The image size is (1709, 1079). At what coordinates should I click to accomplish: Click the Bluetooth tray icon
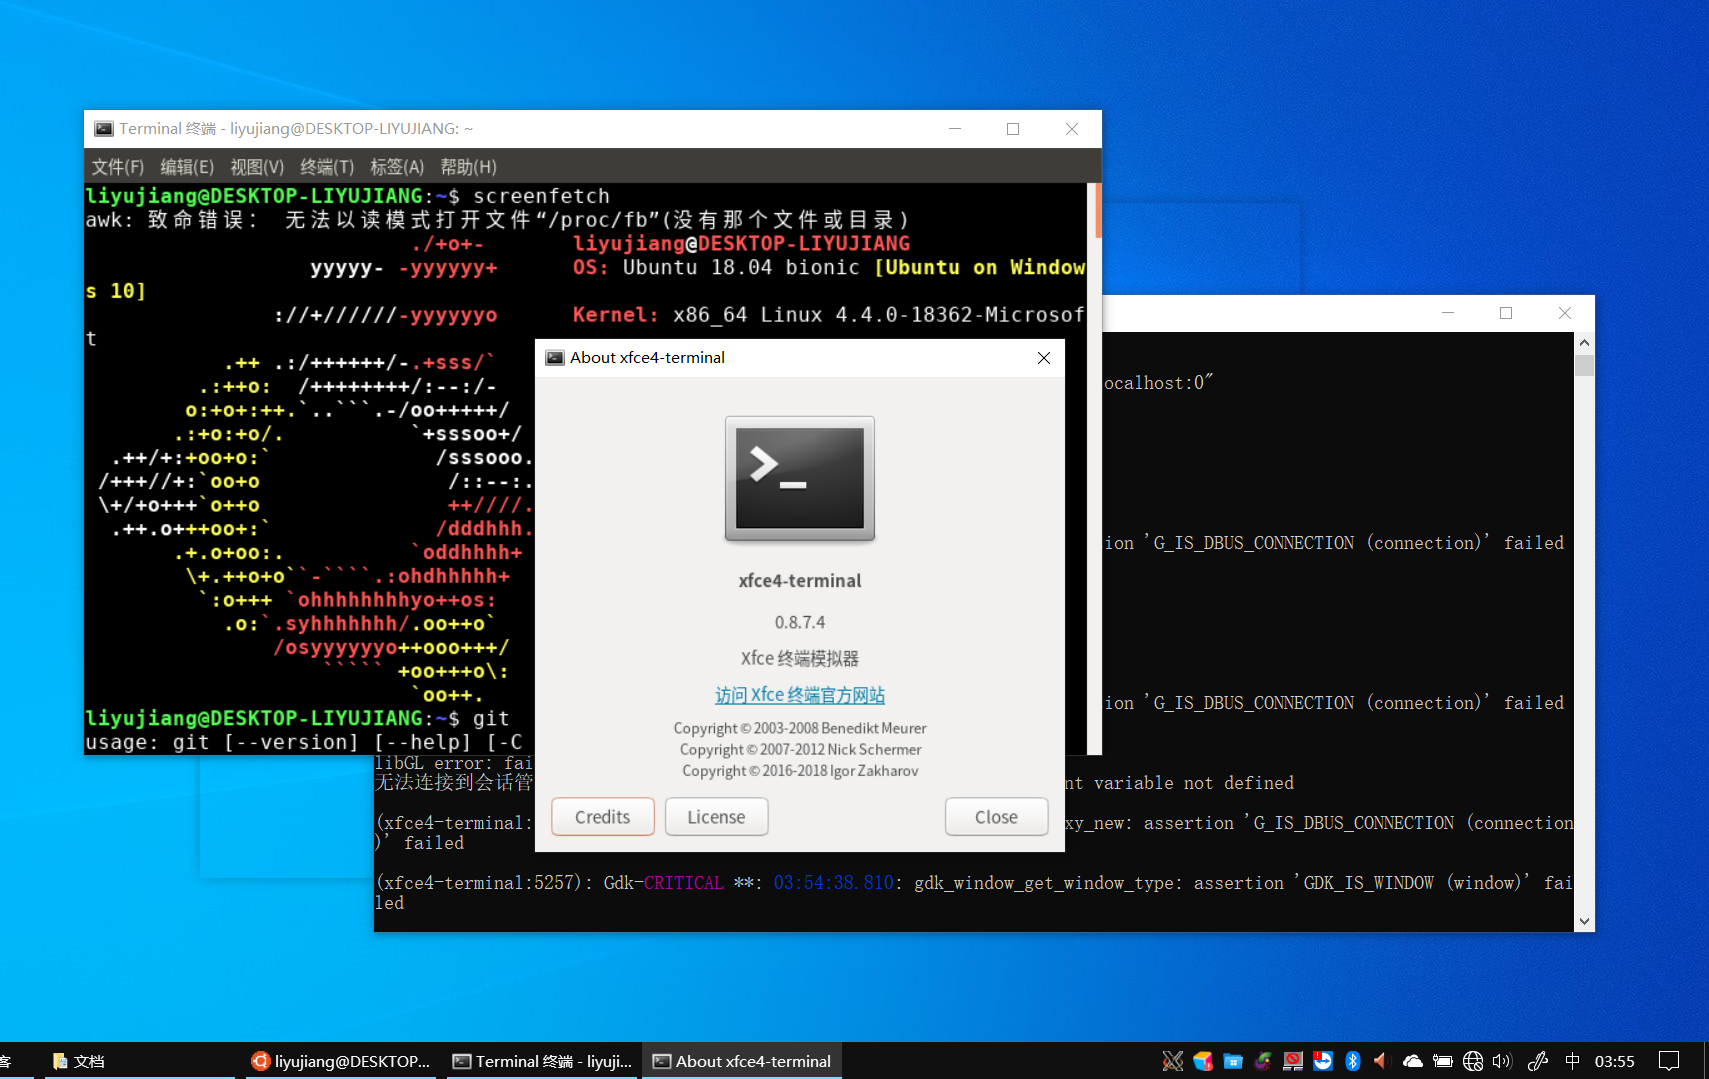(1353, 1061)
